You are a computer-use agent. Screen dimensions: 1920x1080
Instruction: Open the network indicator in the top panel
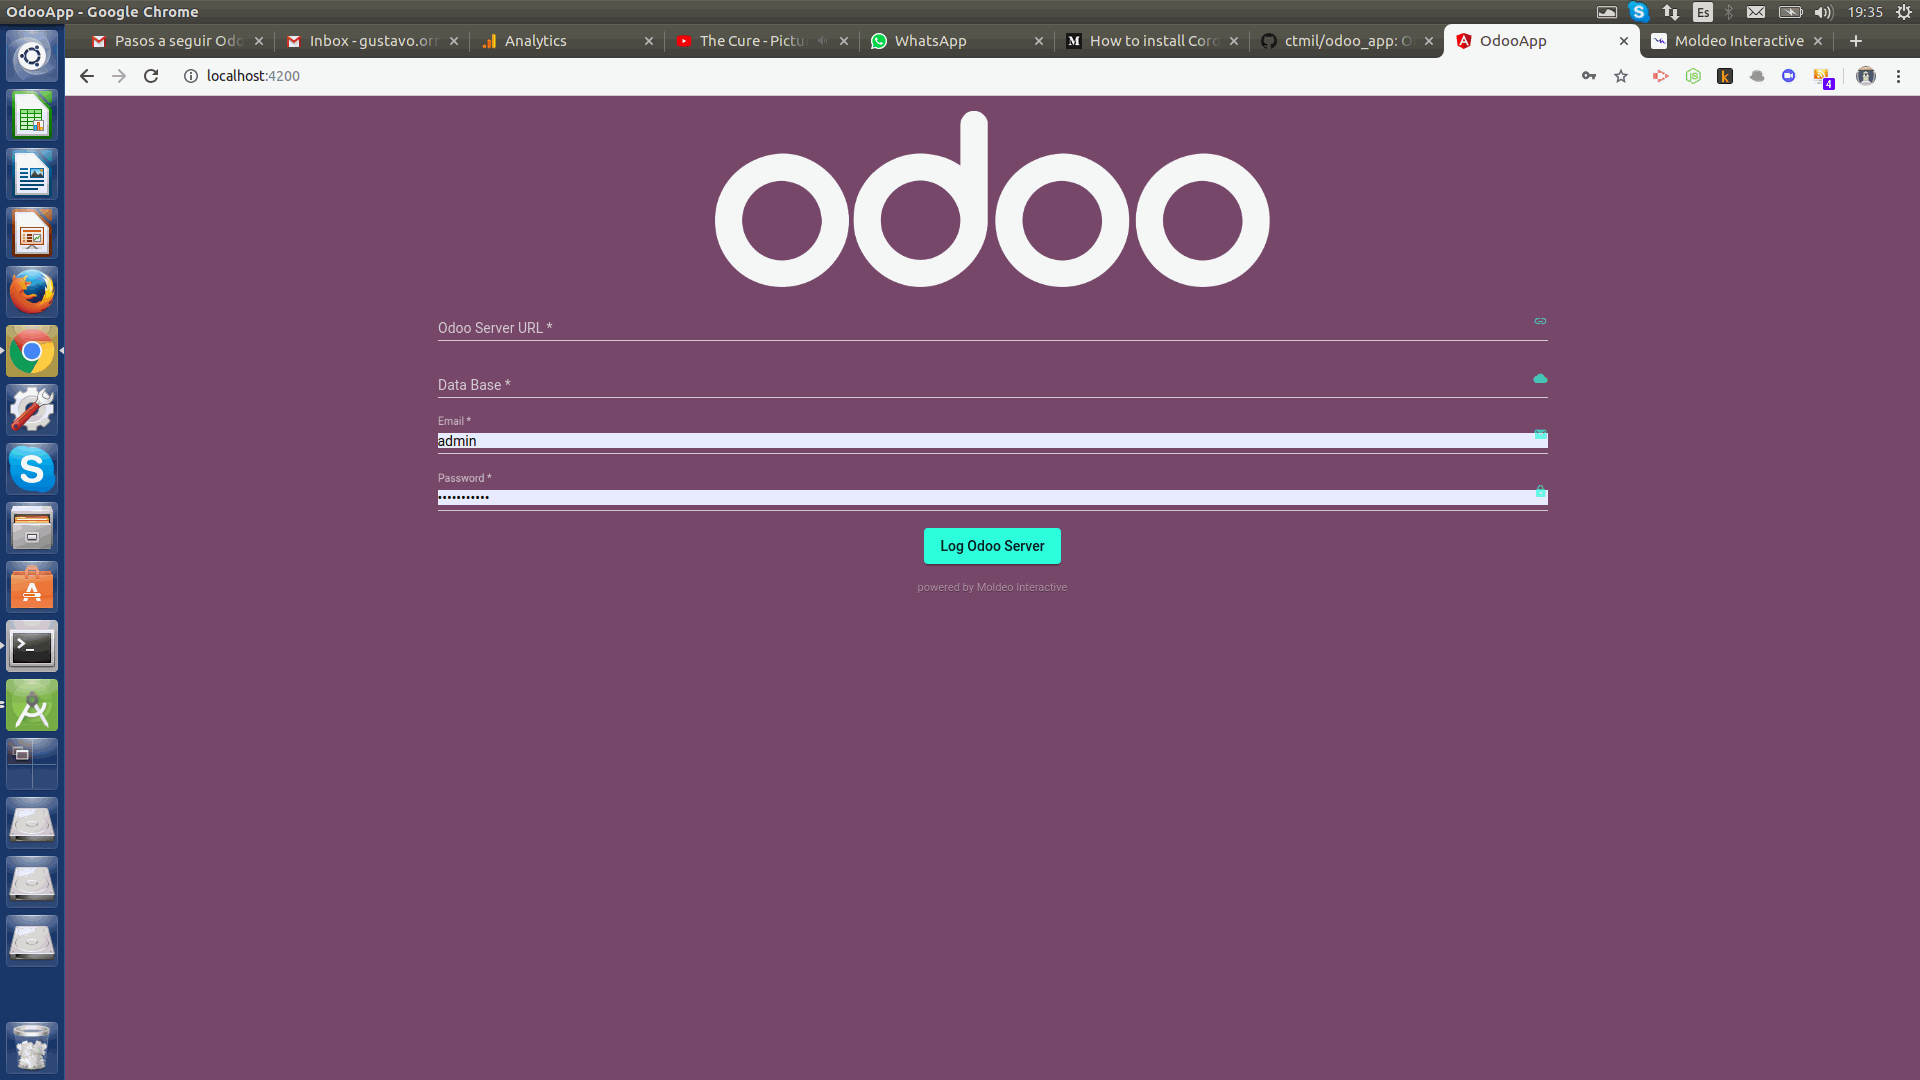(x=1671, y=12)
